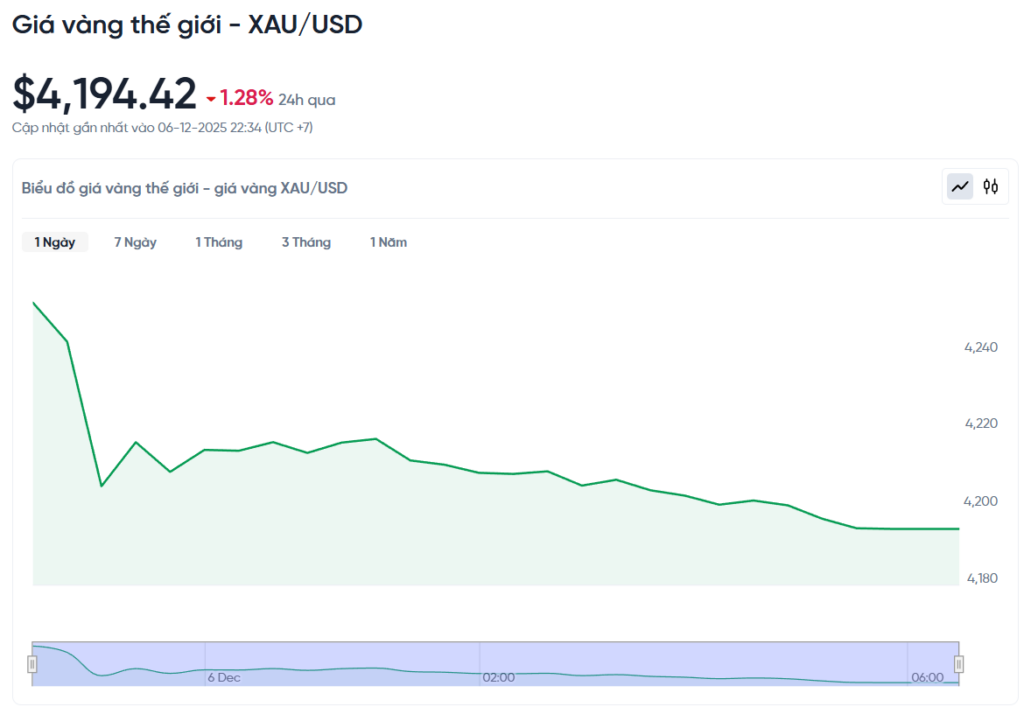
Task: Click the "Biểu đồ giá vàng thế giới" chart title
Action: coord(184,188)
